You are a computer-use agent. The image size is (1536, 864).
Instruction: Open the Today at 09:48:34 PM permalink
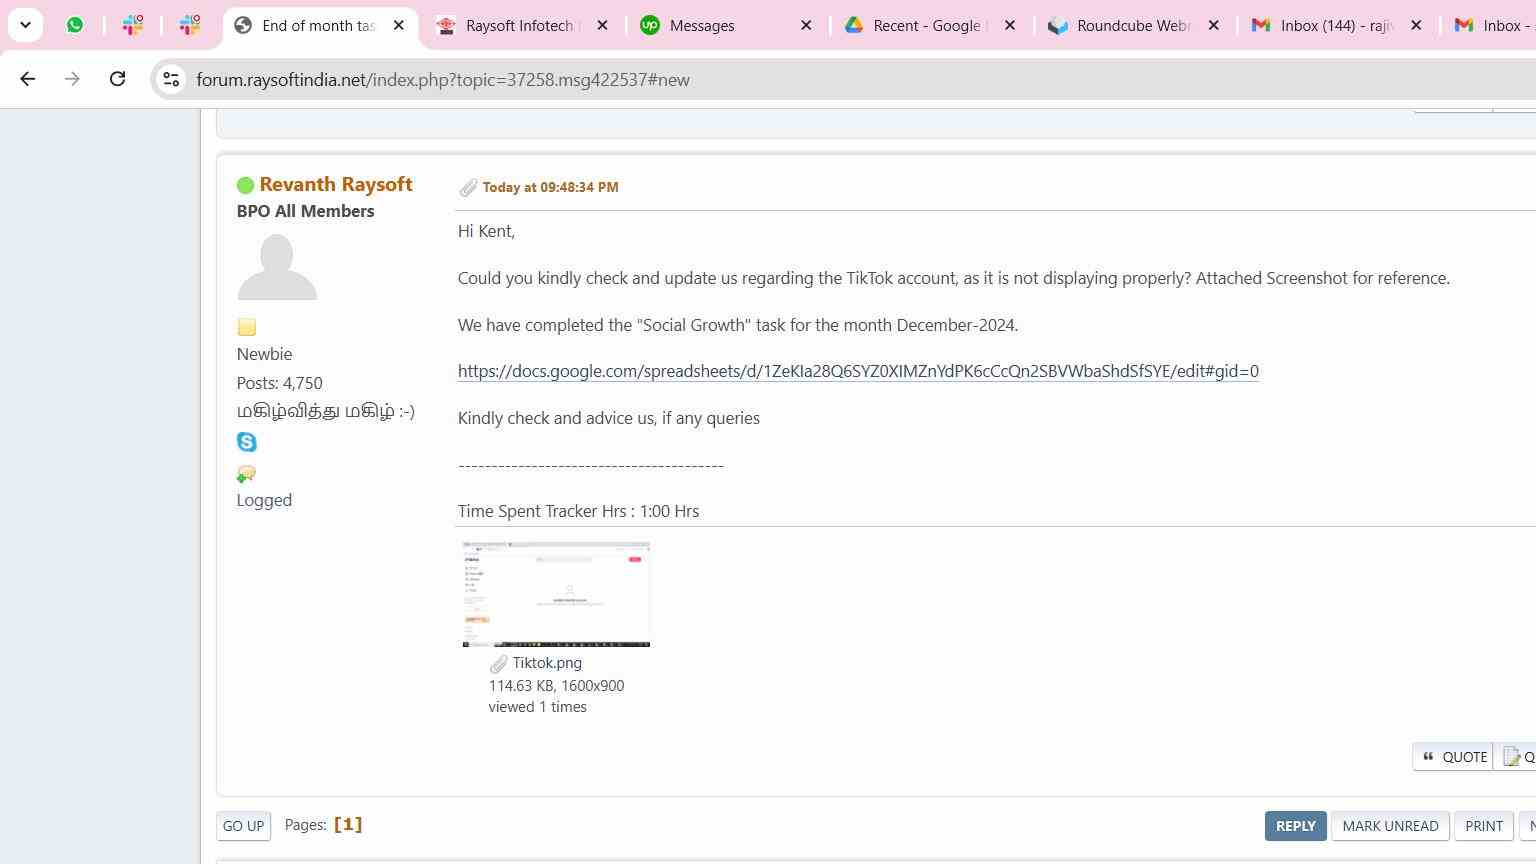[x=550, y=187]
